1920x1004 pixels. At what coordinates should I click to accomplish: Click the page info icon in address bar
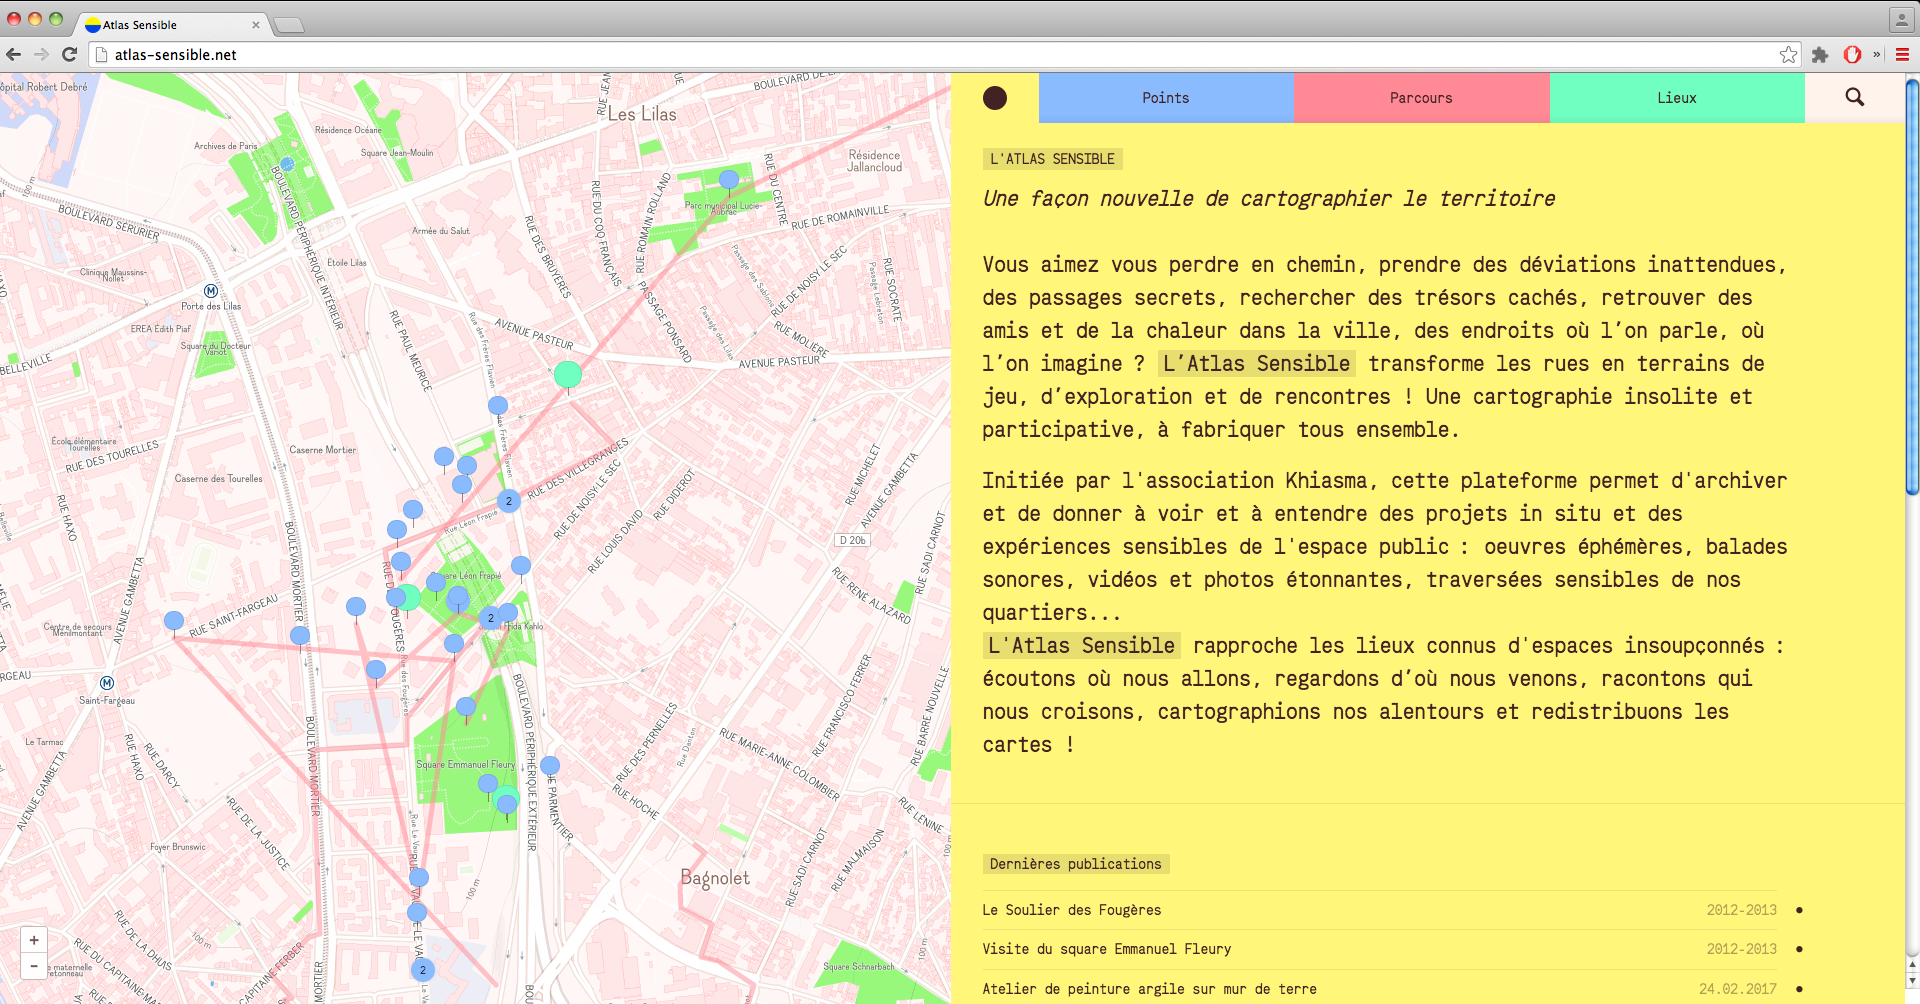click(x=100, y=55)
